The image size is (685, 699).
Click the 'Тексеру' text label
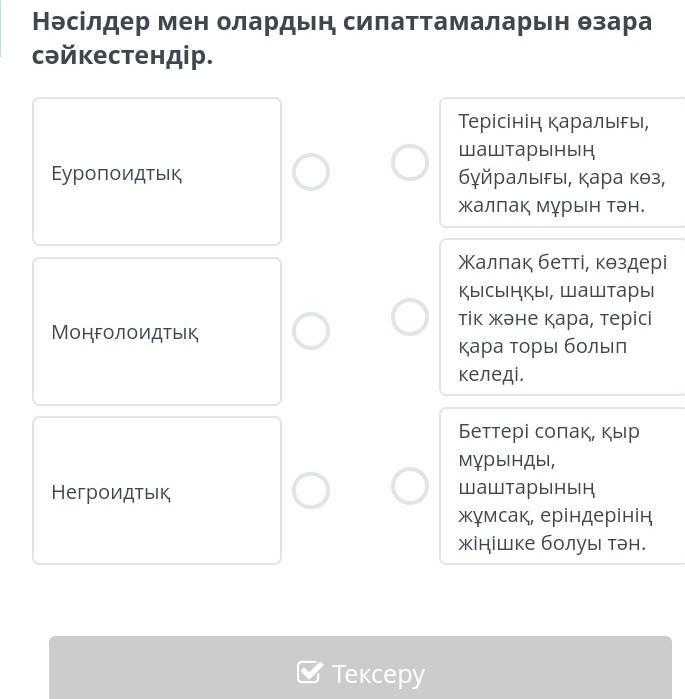pos(379,674)
